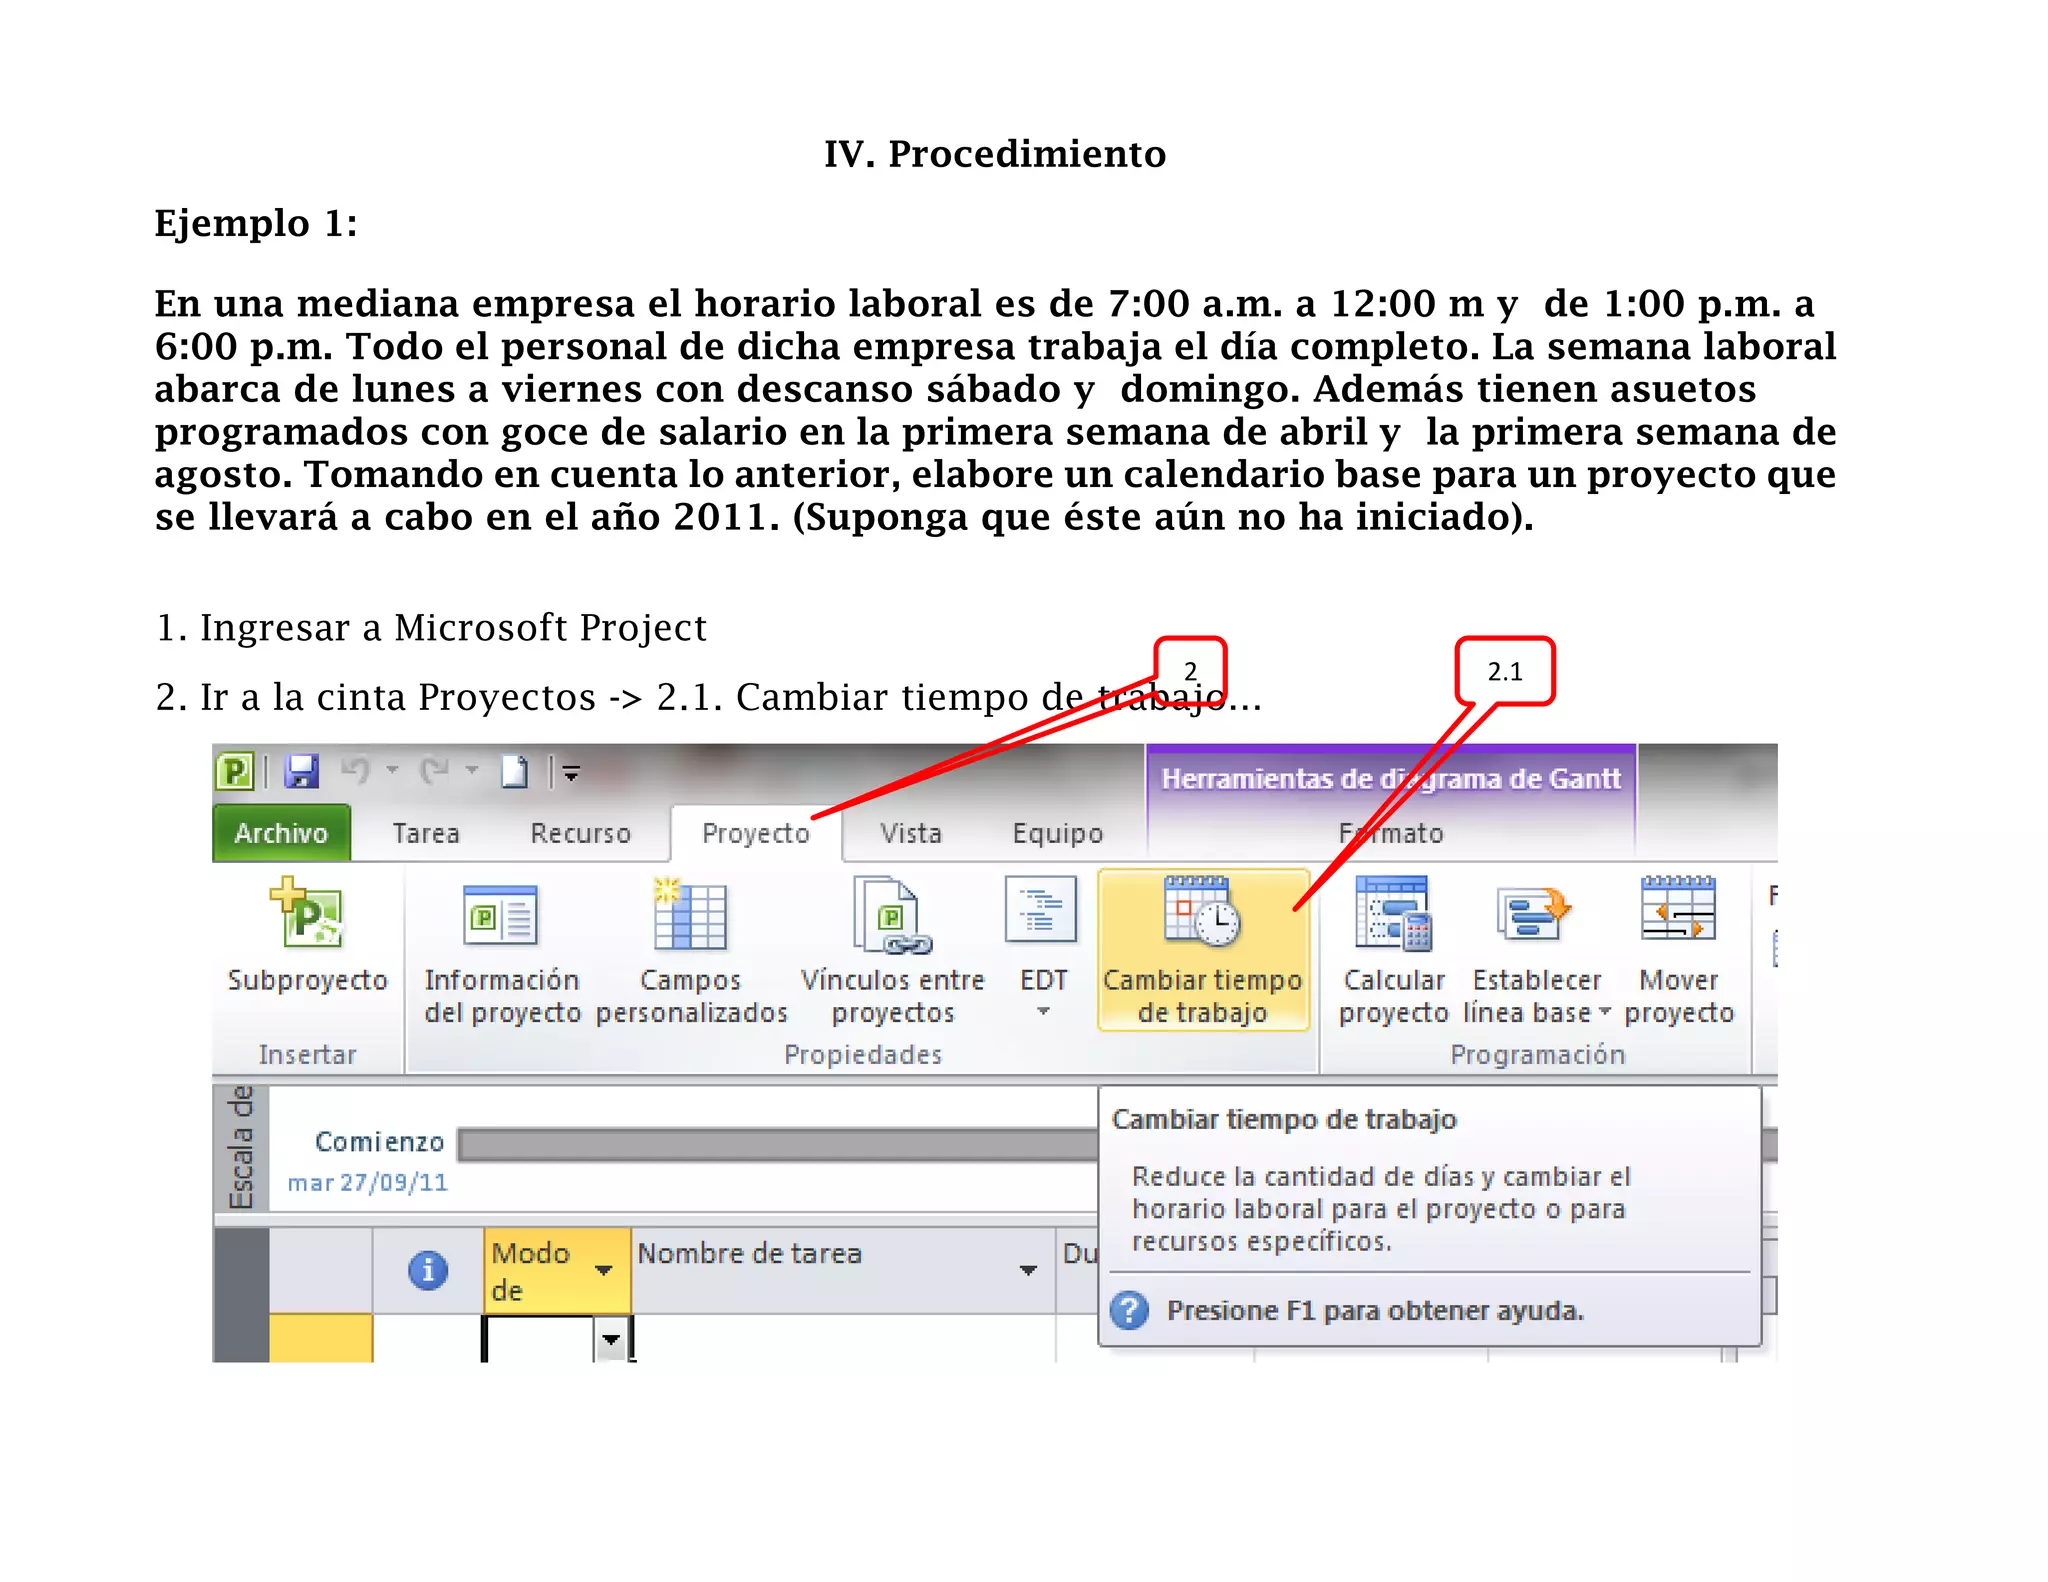Click the Subproyecto insert icon

[306, 913]
